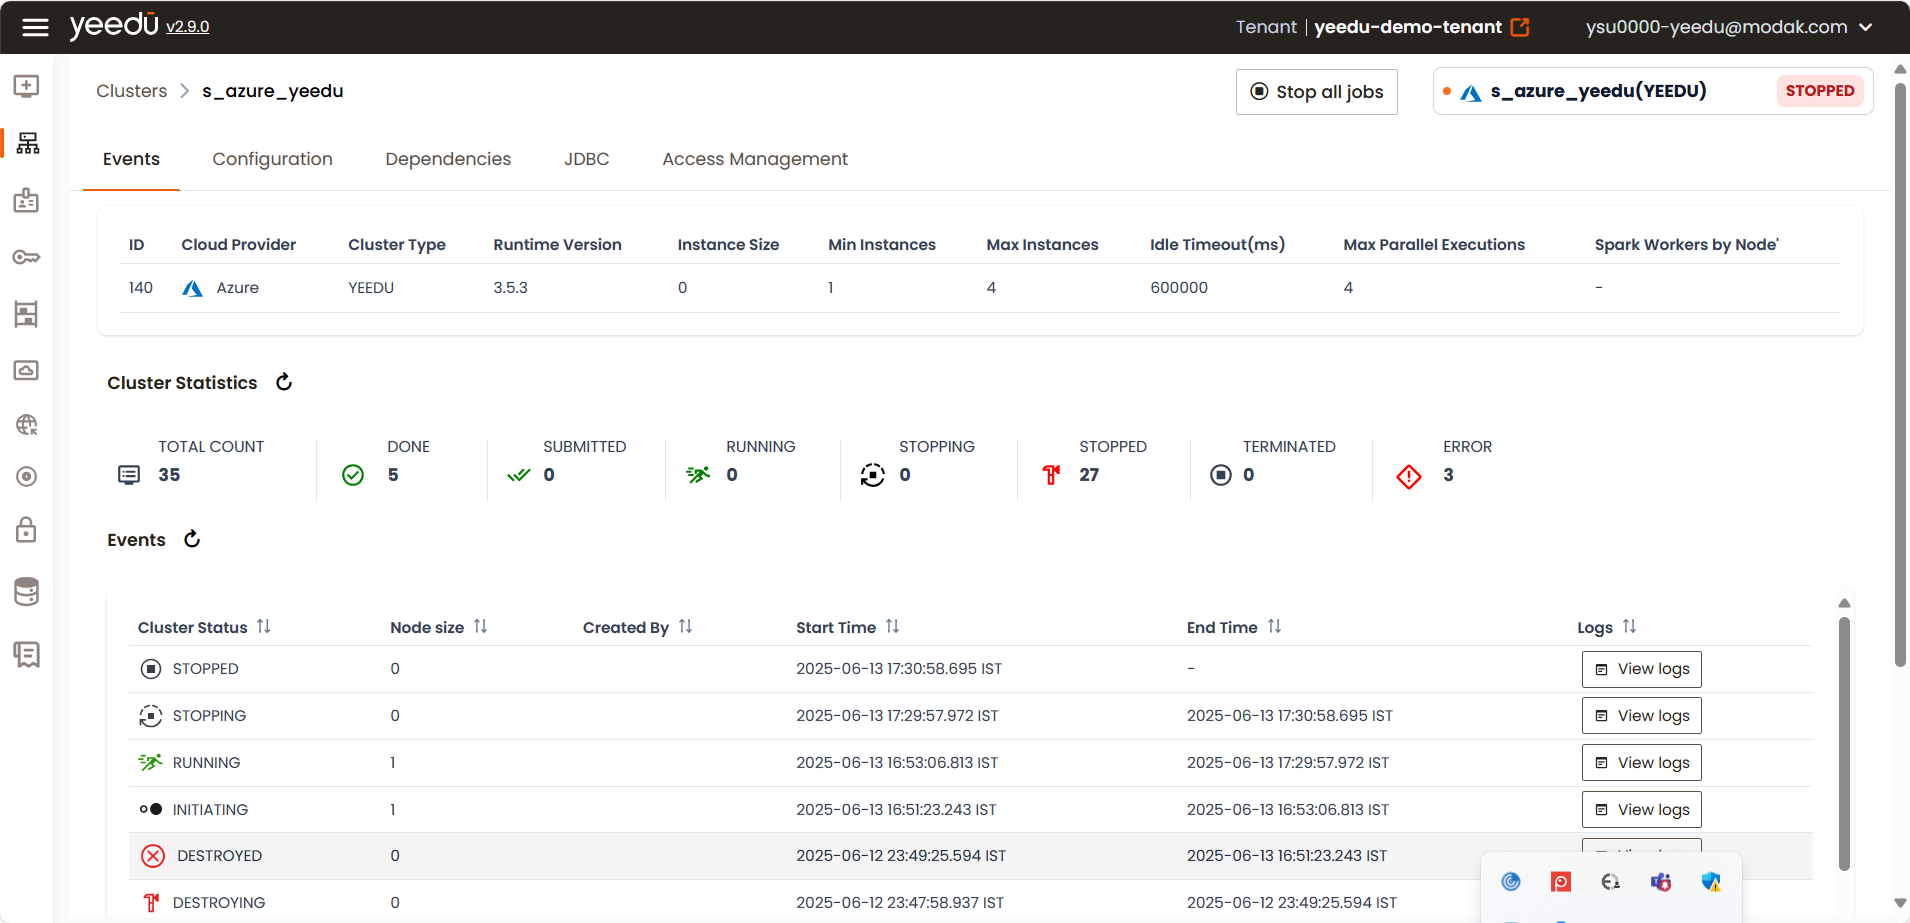The width and height of the screenshot is (1910, 923).
Task: Click the red STOPPED status badge
Action: click(x=1820, y=91)
